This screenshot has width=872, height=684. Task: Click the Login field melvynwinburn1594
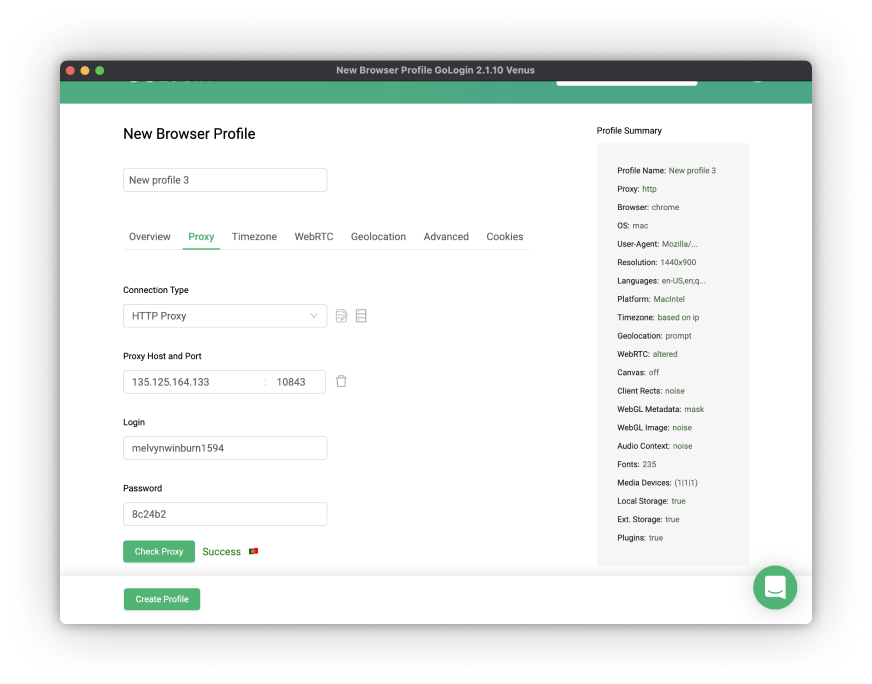[x=225, y=448]
